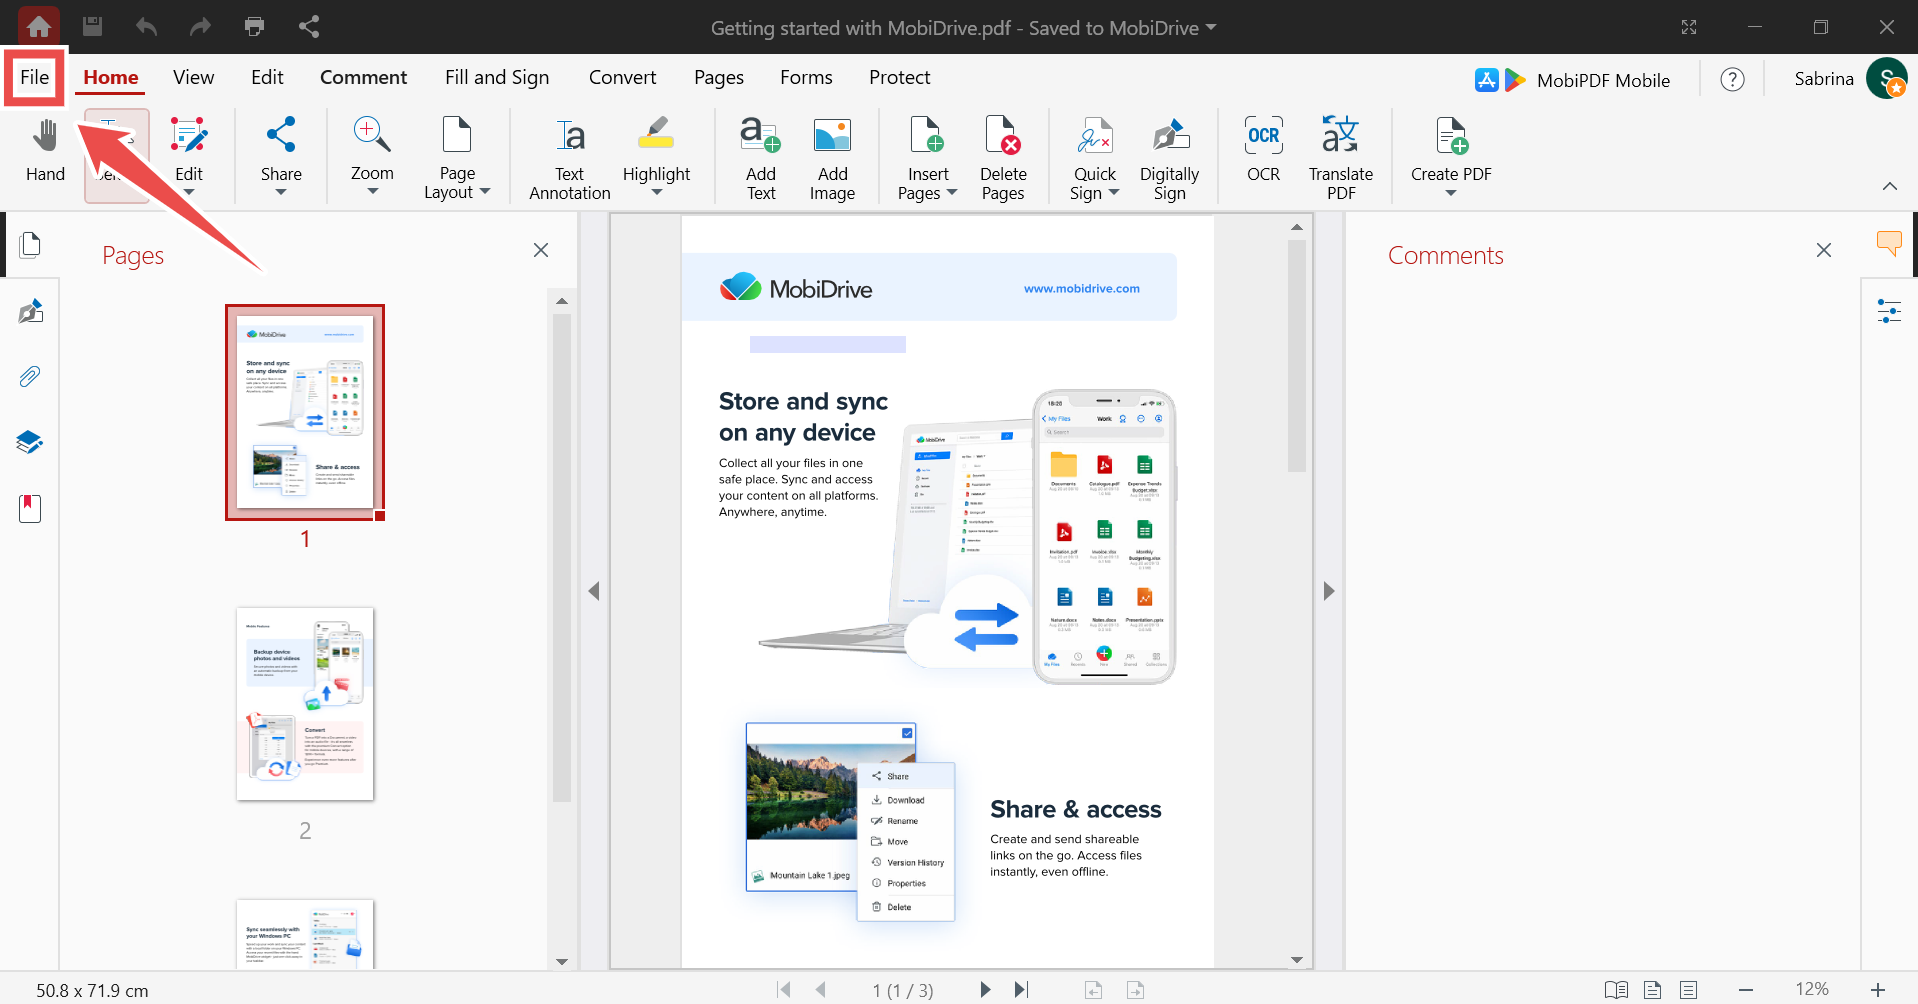Image resolution: width=1918 pixels, height=1004 pixels.
Task: Open the help question mark icon
Action: 1732,79
